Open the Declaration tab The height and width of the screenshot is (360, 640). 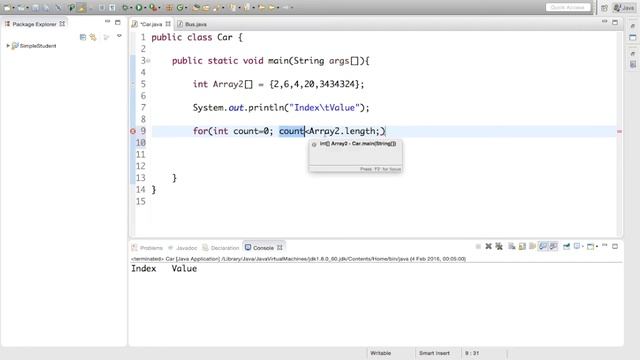[x=221, y=248]
